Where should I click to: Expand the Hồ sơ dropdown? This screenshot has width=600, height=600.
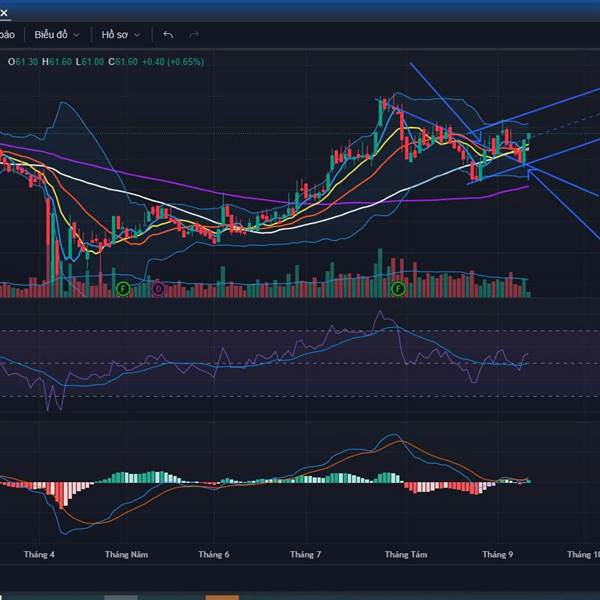tap(120, 35)
